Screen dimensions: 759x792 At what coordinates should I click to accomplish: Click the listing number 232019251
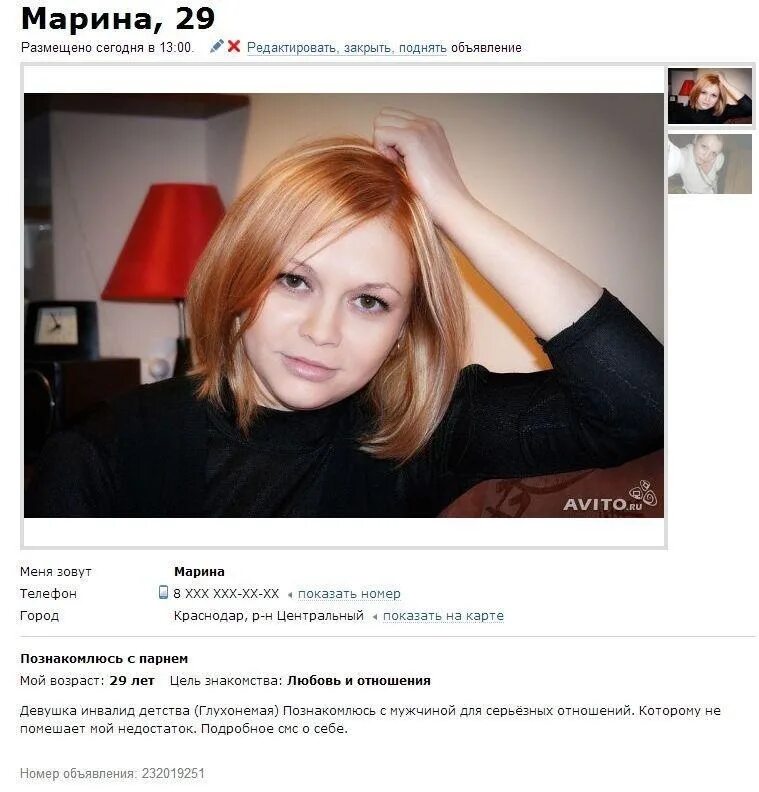click(x=173, y=774)
